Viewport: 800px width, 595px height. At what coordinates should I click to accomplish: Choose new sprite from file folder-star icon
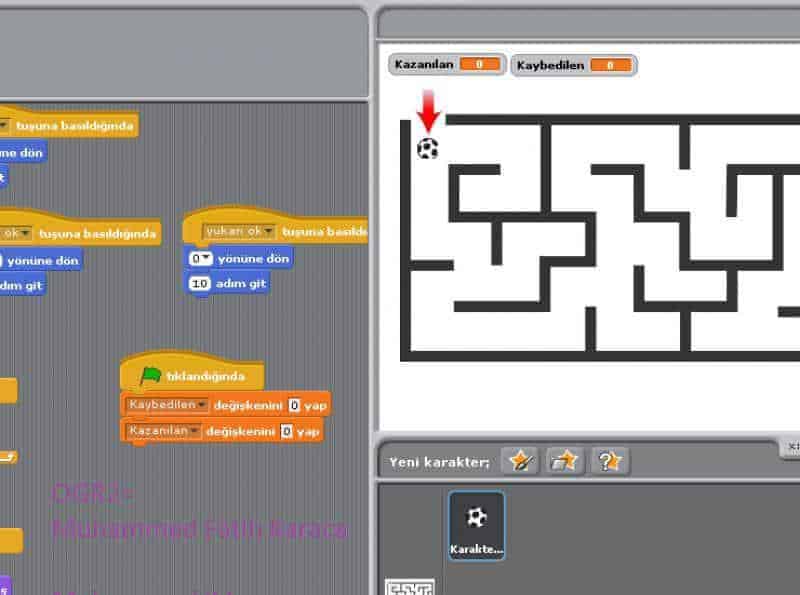pyautogui.click(x=565, y=460)
